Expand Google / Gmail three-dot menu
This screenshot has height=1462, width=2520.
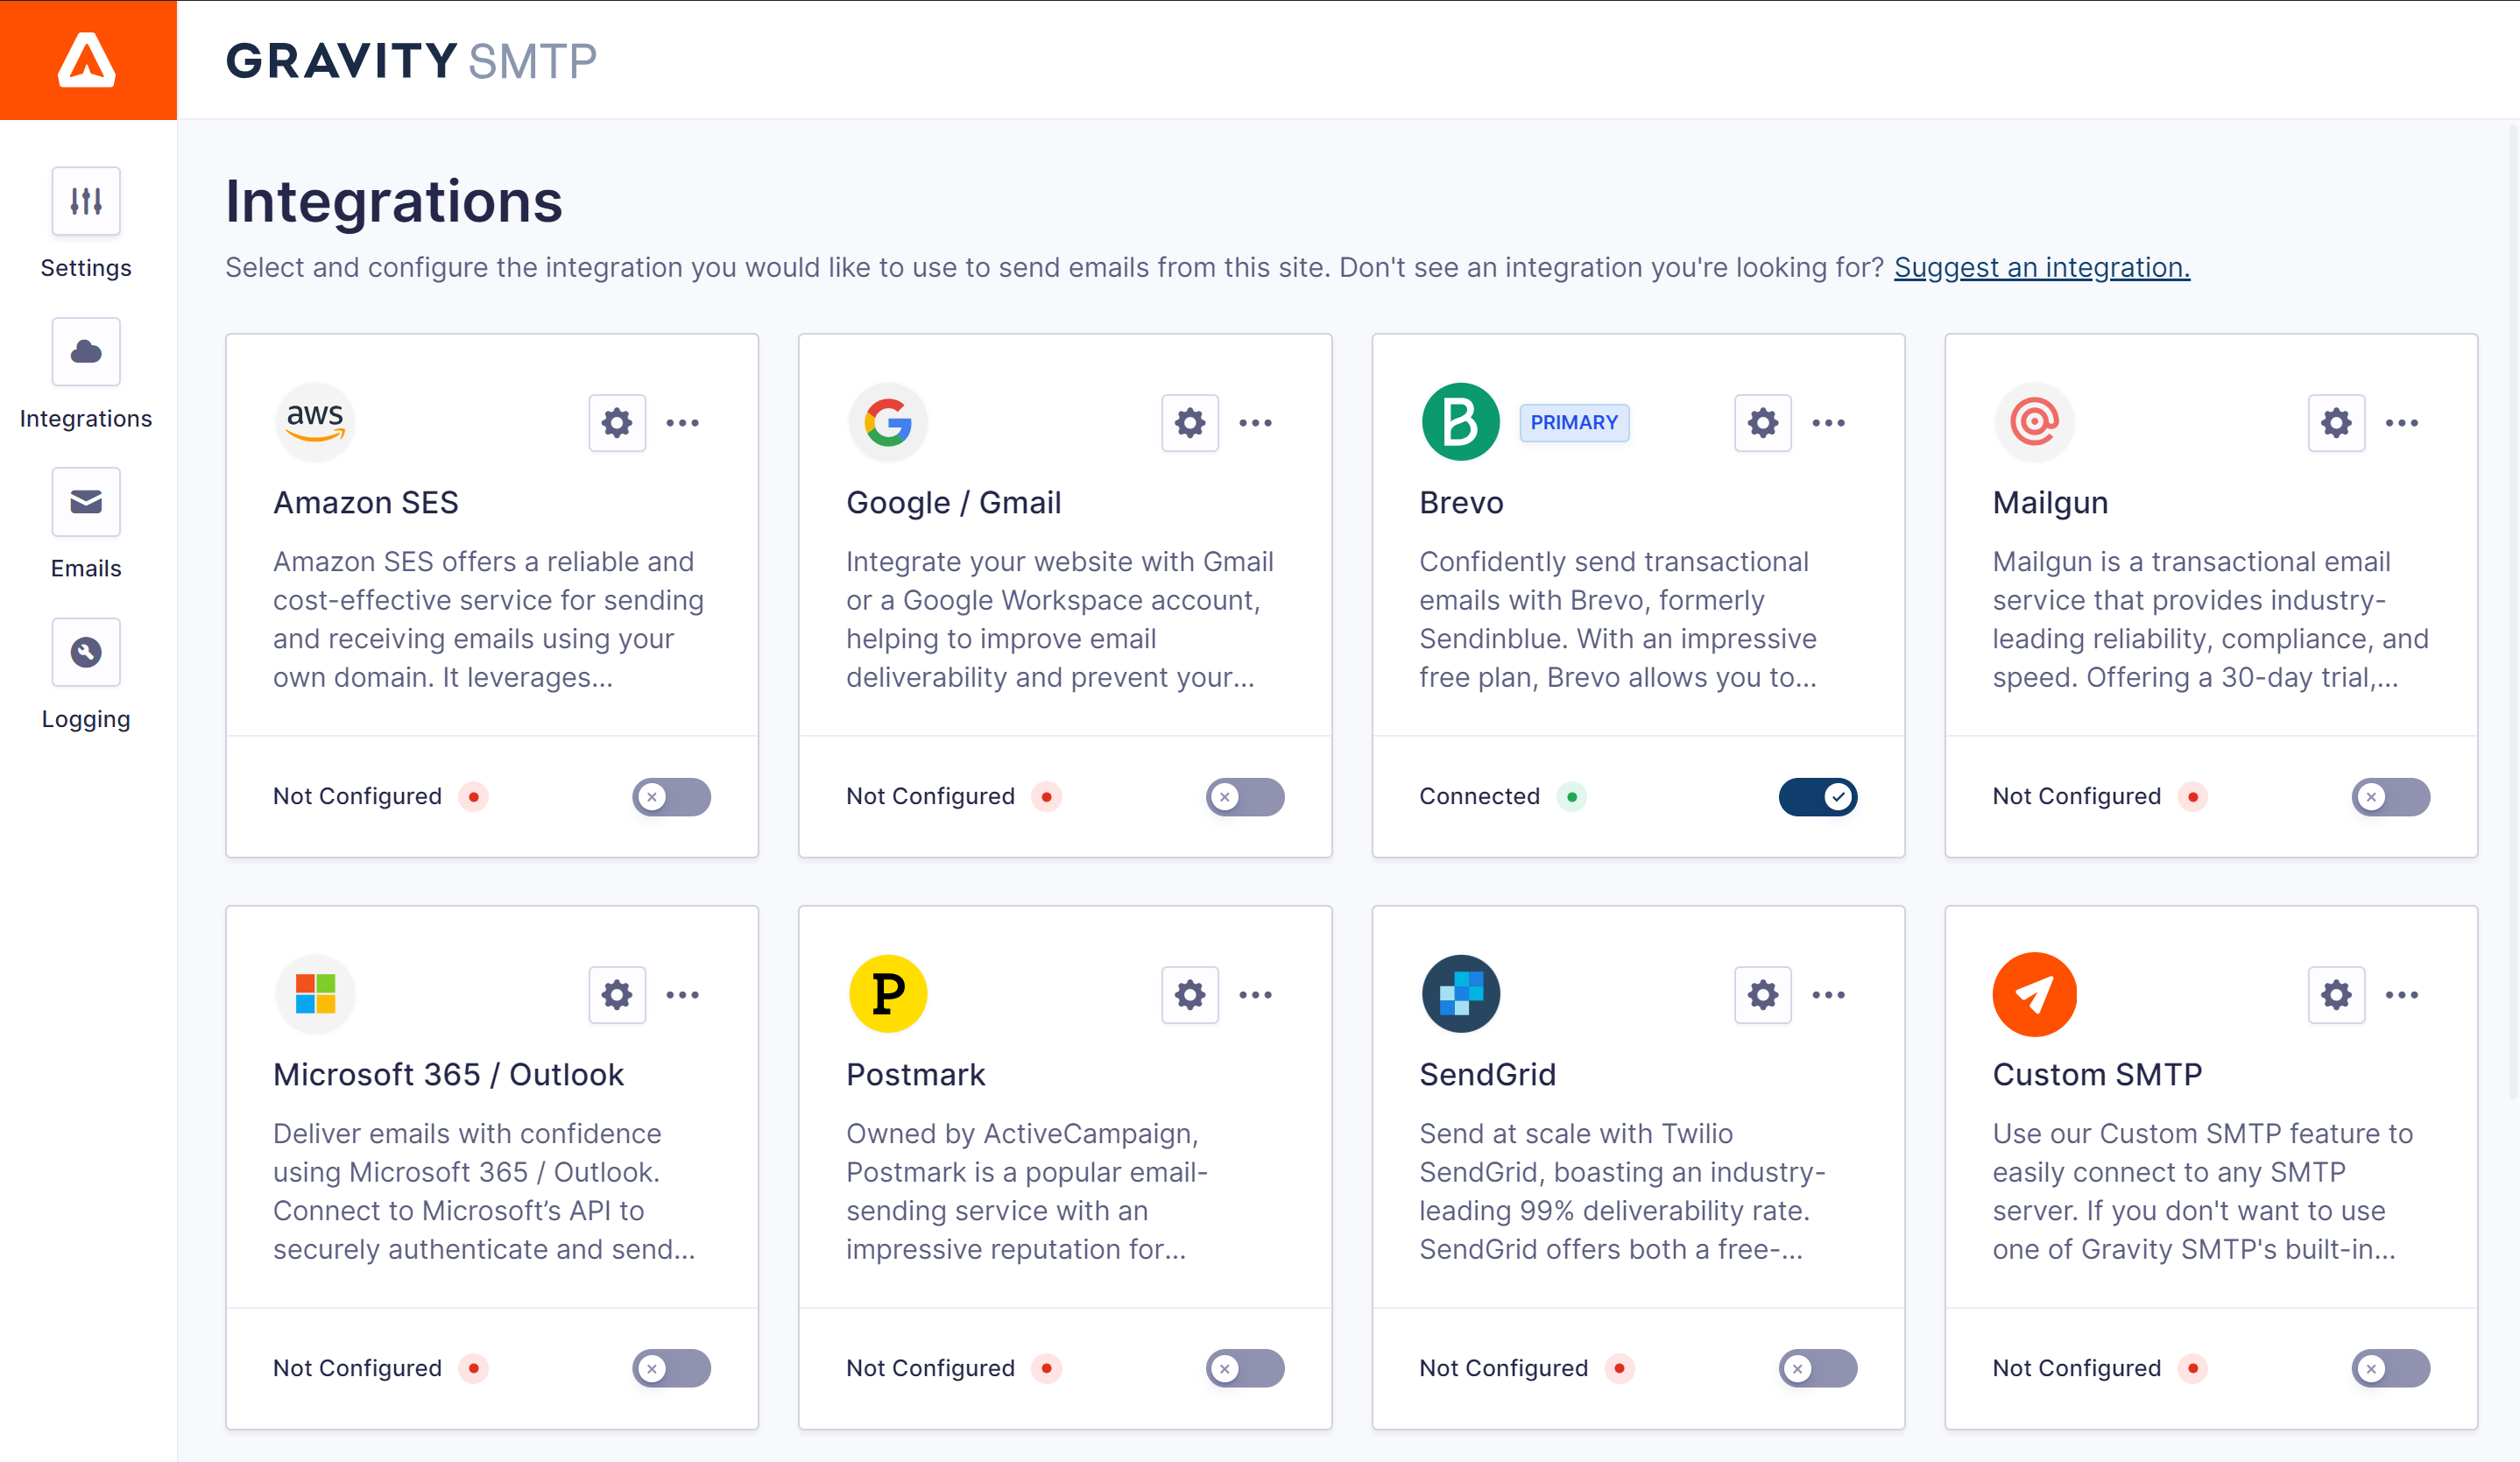(x=1256, y=423)
